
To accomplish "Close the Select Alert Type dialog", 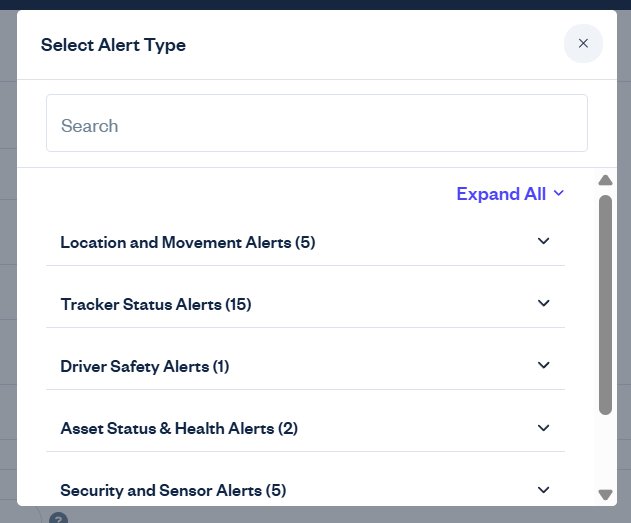I will point(583,43).
